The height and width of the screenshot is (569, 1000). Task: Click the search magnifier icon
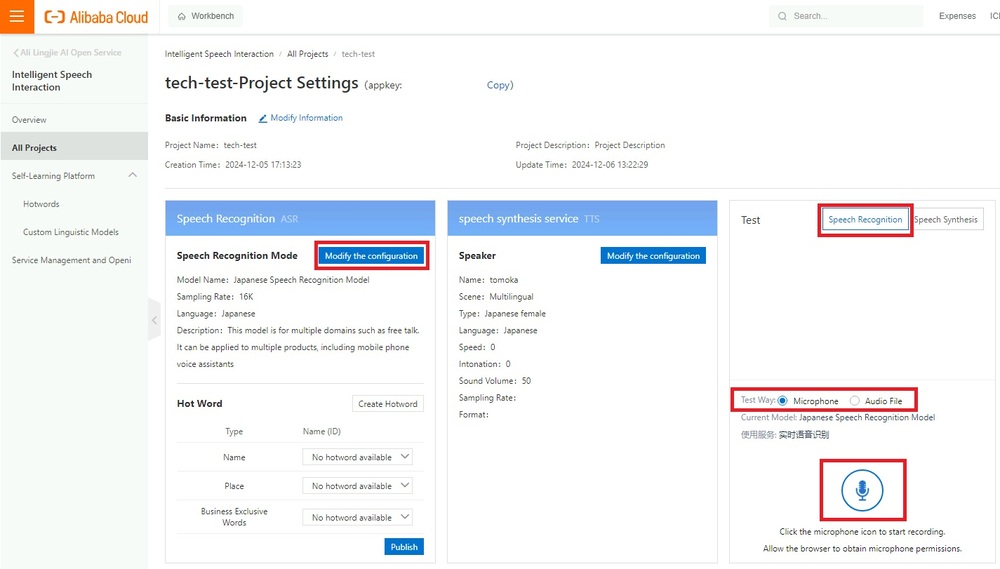(782, 16)
